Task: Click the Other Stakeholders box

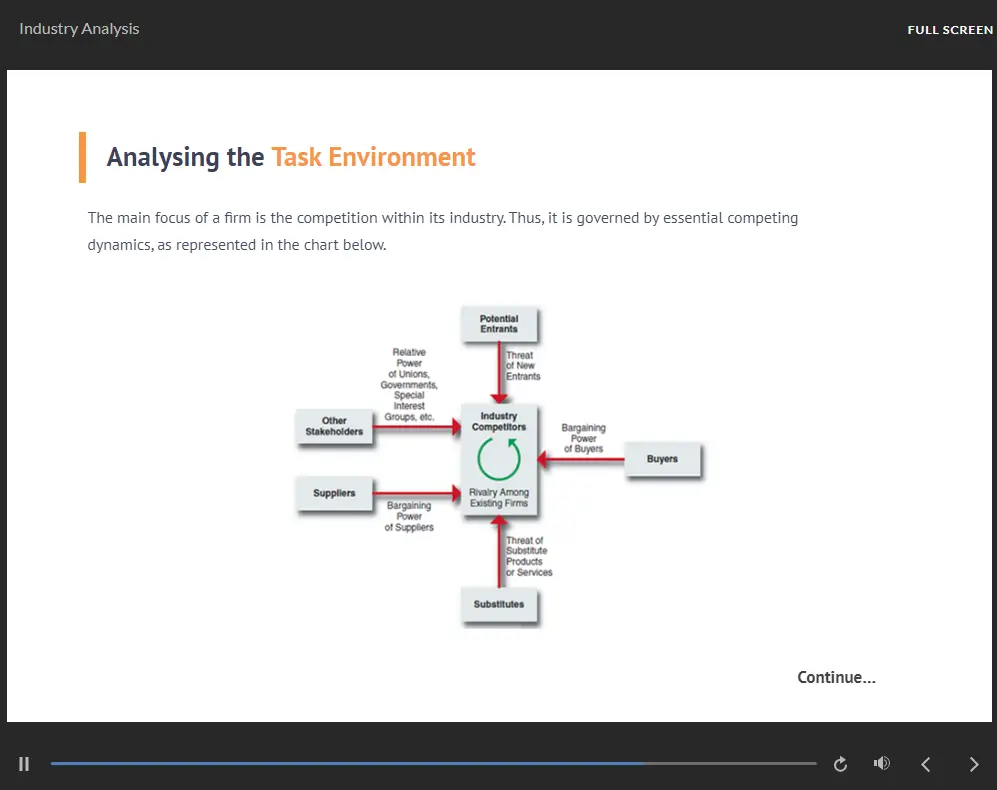Action: 334,426
